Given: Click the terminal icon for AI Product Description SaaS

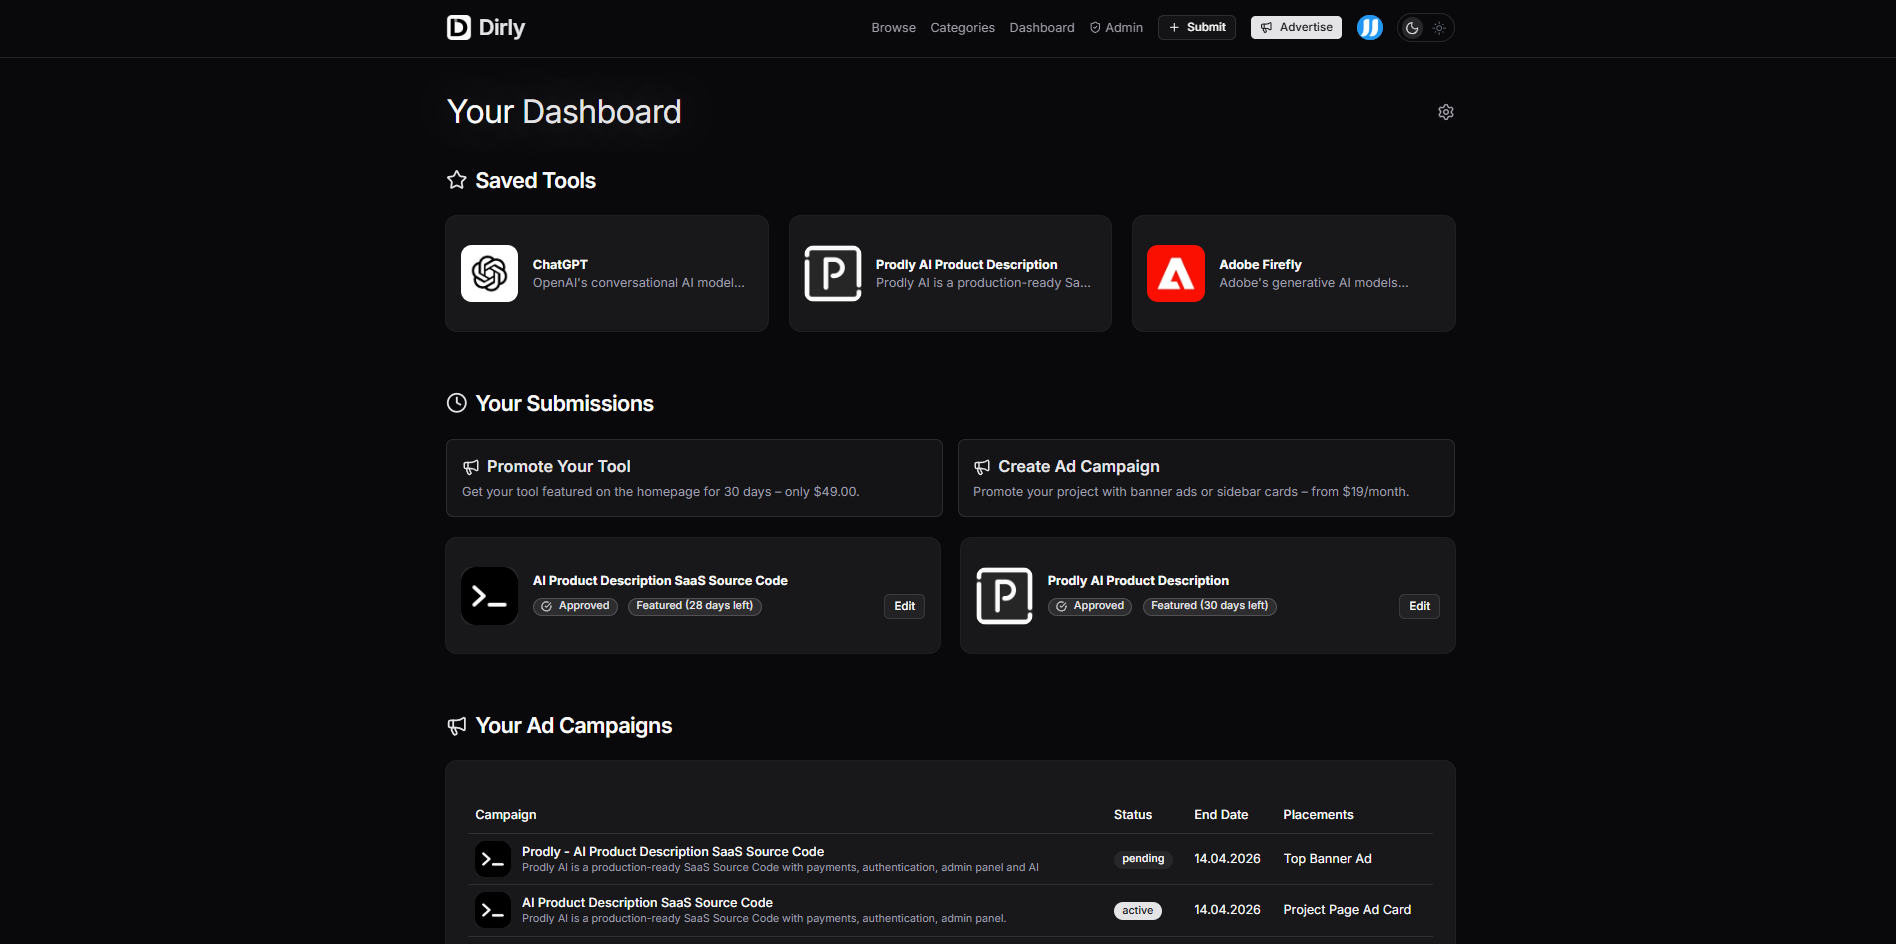Looking at the screenshot, I should pos(489,595).
